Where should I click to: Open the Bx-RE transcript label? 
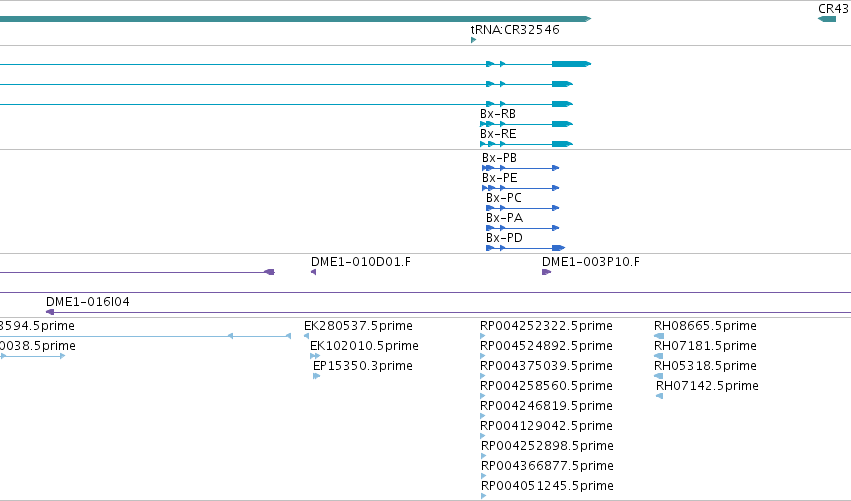coord(498,134)
